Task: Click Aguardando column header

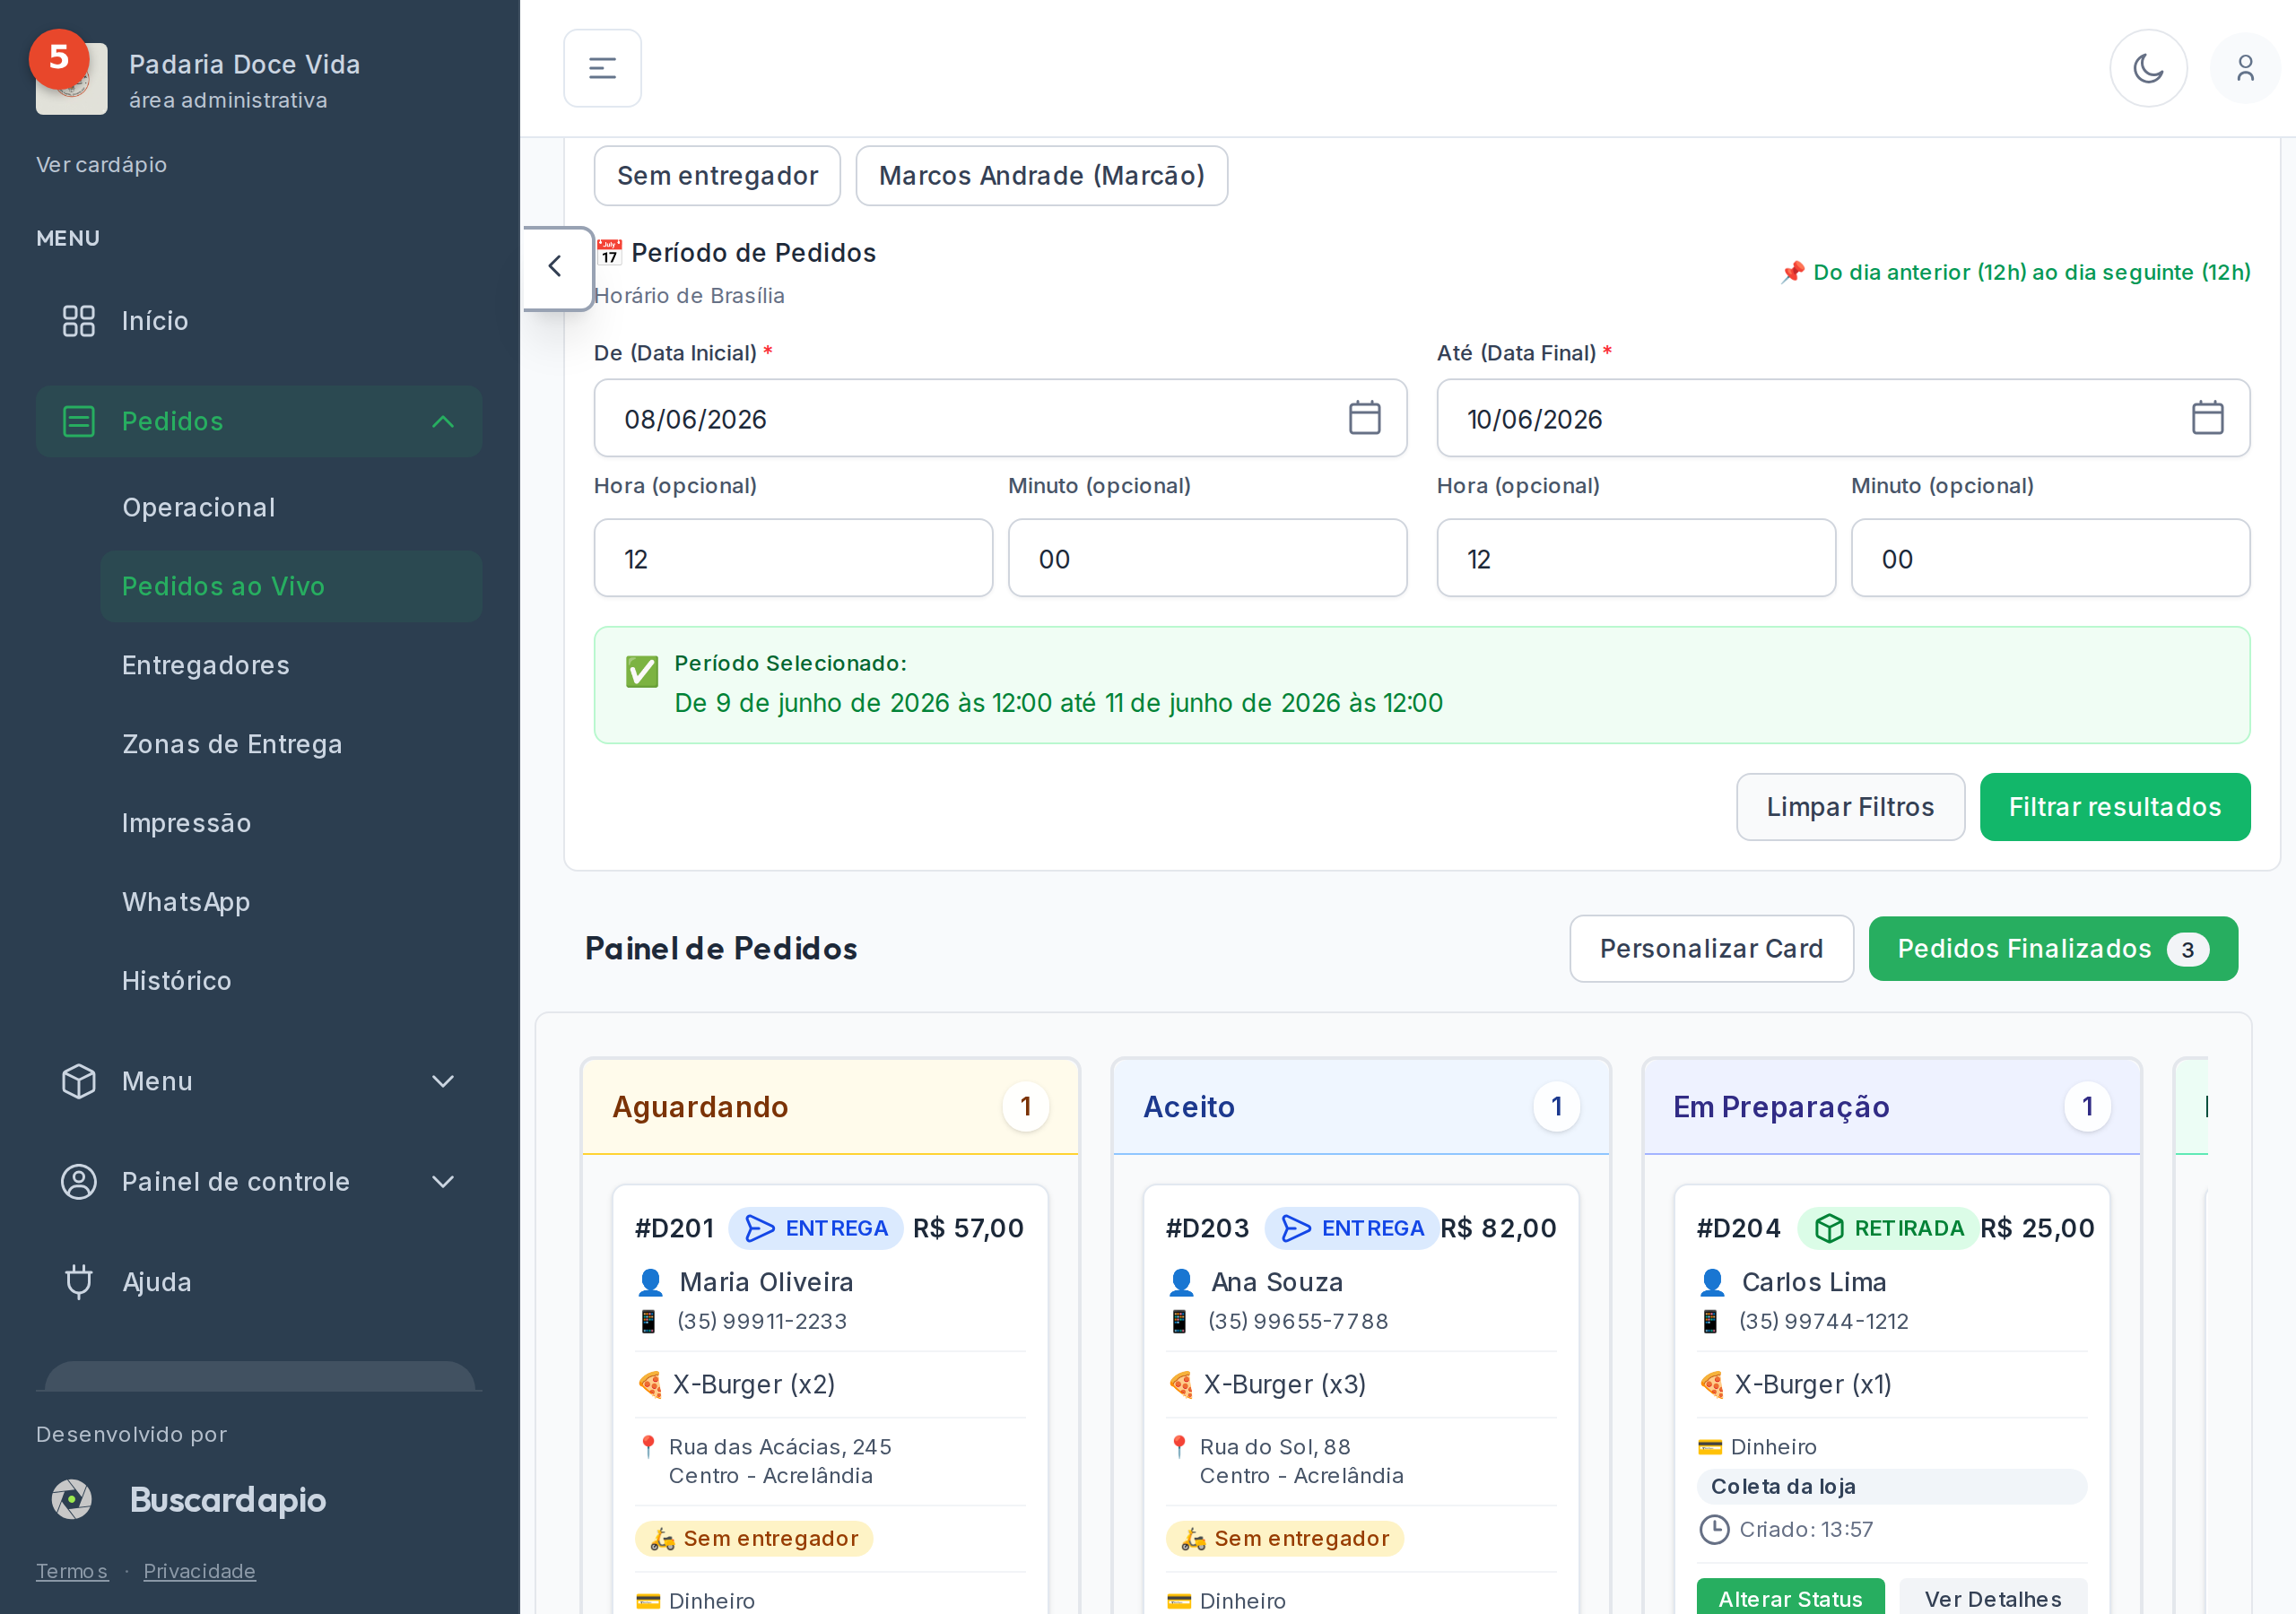Action: tap(830, 1106)
